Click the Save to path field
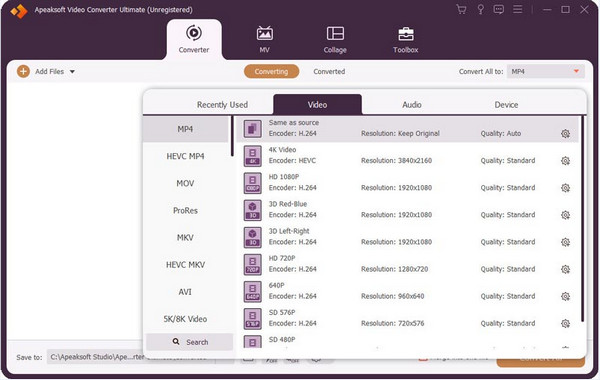 (x=130, y=357)
